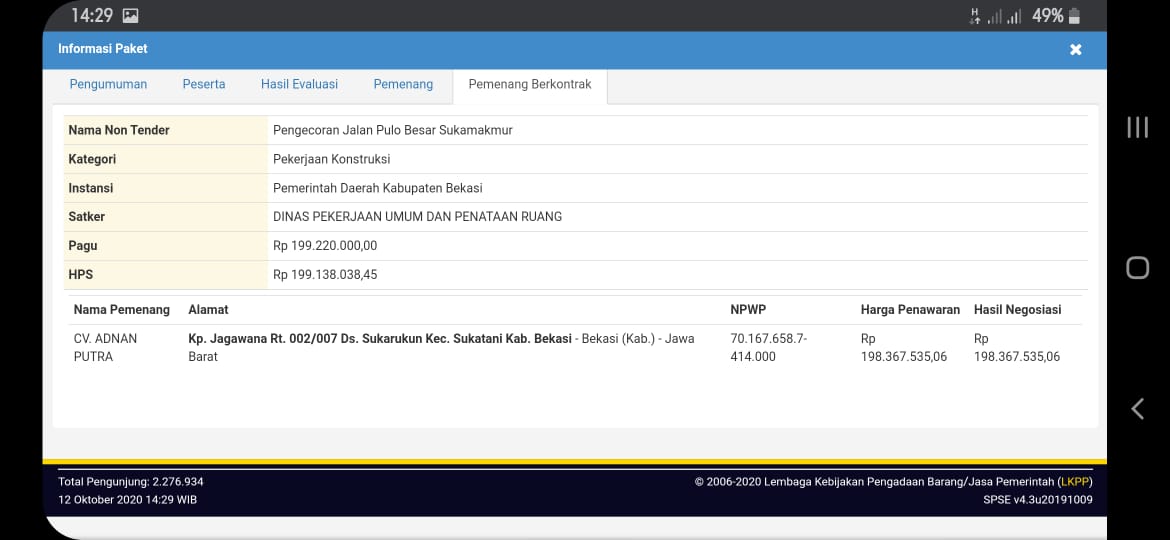The image size is (1170, 540).
Task: Select the NPWP number 70.167.658.7-414.000
Action: click(x=769, y=348)
